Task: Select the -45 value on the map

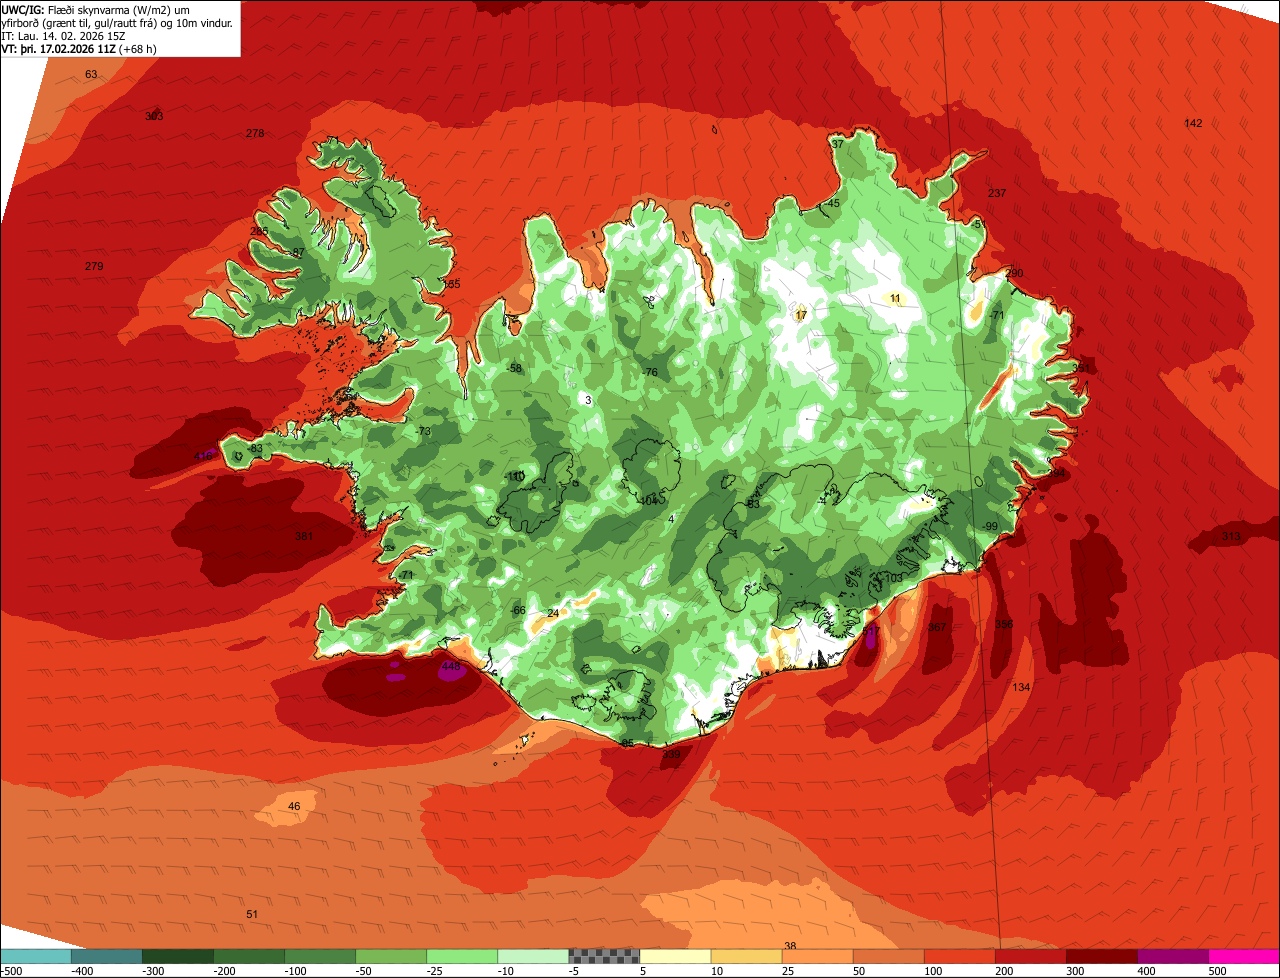Action: 831,203
